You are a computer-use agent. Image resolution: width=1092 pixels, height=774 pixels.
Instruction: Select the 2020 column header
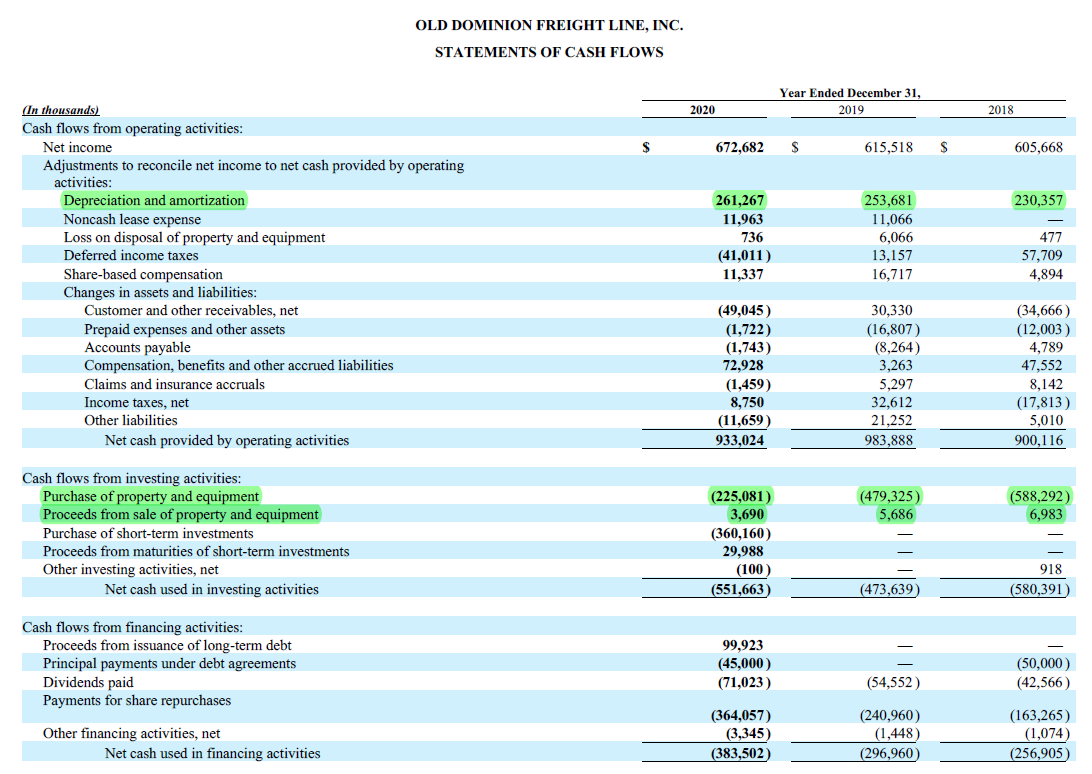click(702, 110)
